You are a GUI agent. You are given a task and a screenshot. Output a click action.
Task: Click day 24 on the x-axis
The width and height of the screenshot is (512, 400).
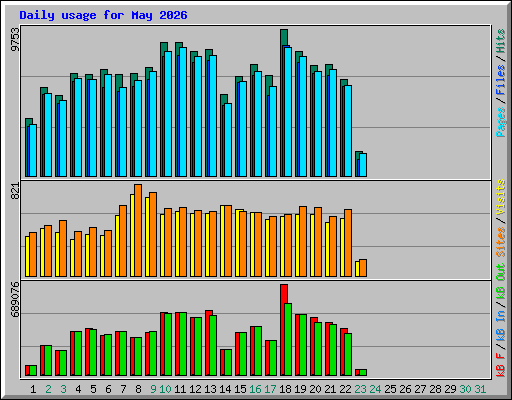375,389
